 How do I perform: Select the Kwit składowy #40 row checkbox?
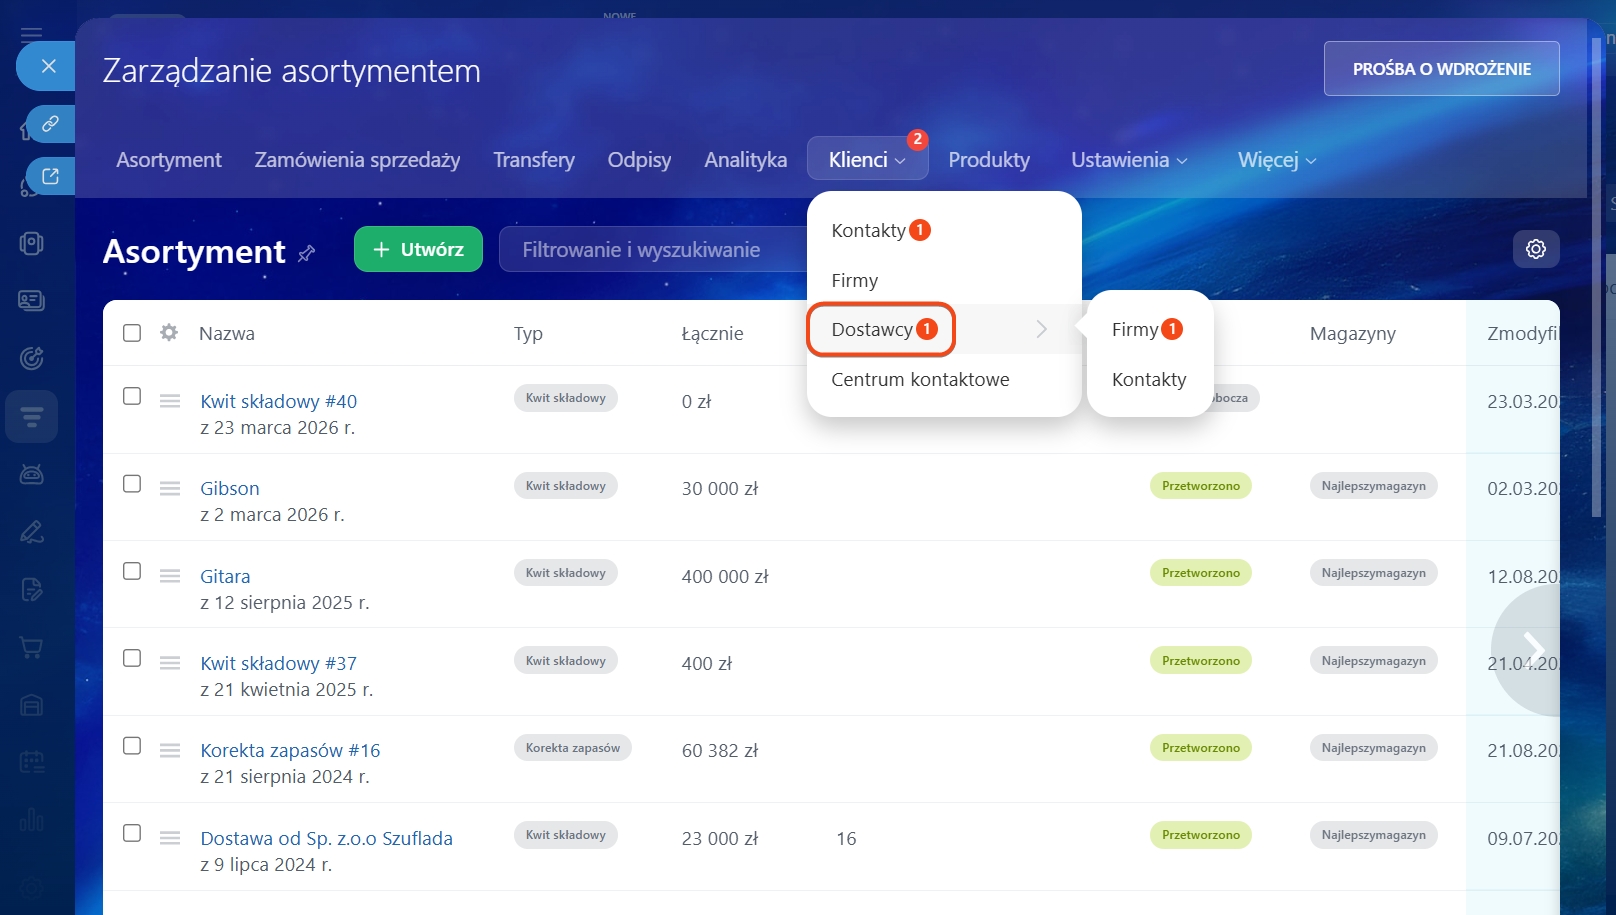pyautogui.click(x=132, y=396)
